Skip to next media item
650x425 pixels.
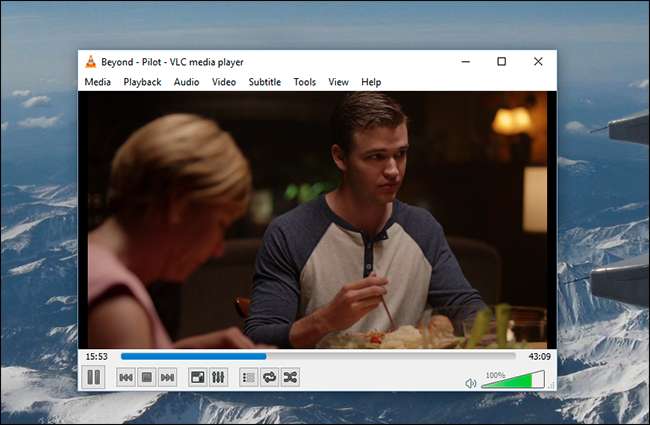click(167, 377)
